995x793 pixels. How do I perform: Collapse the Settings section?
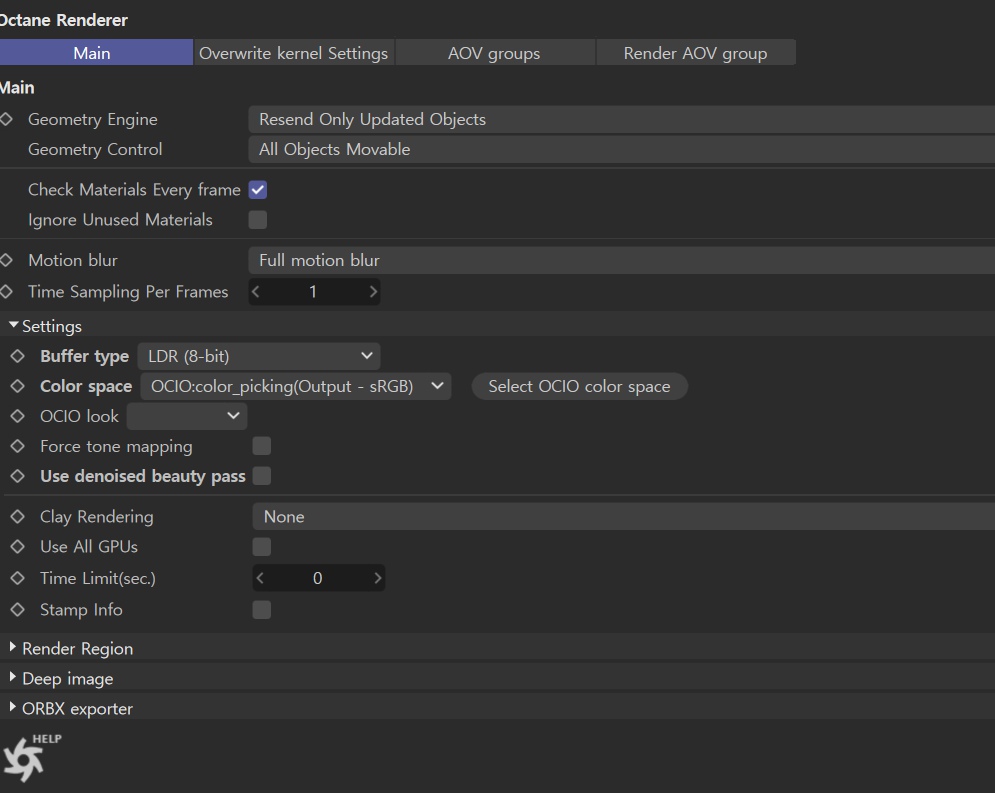[x=13, y=325]
